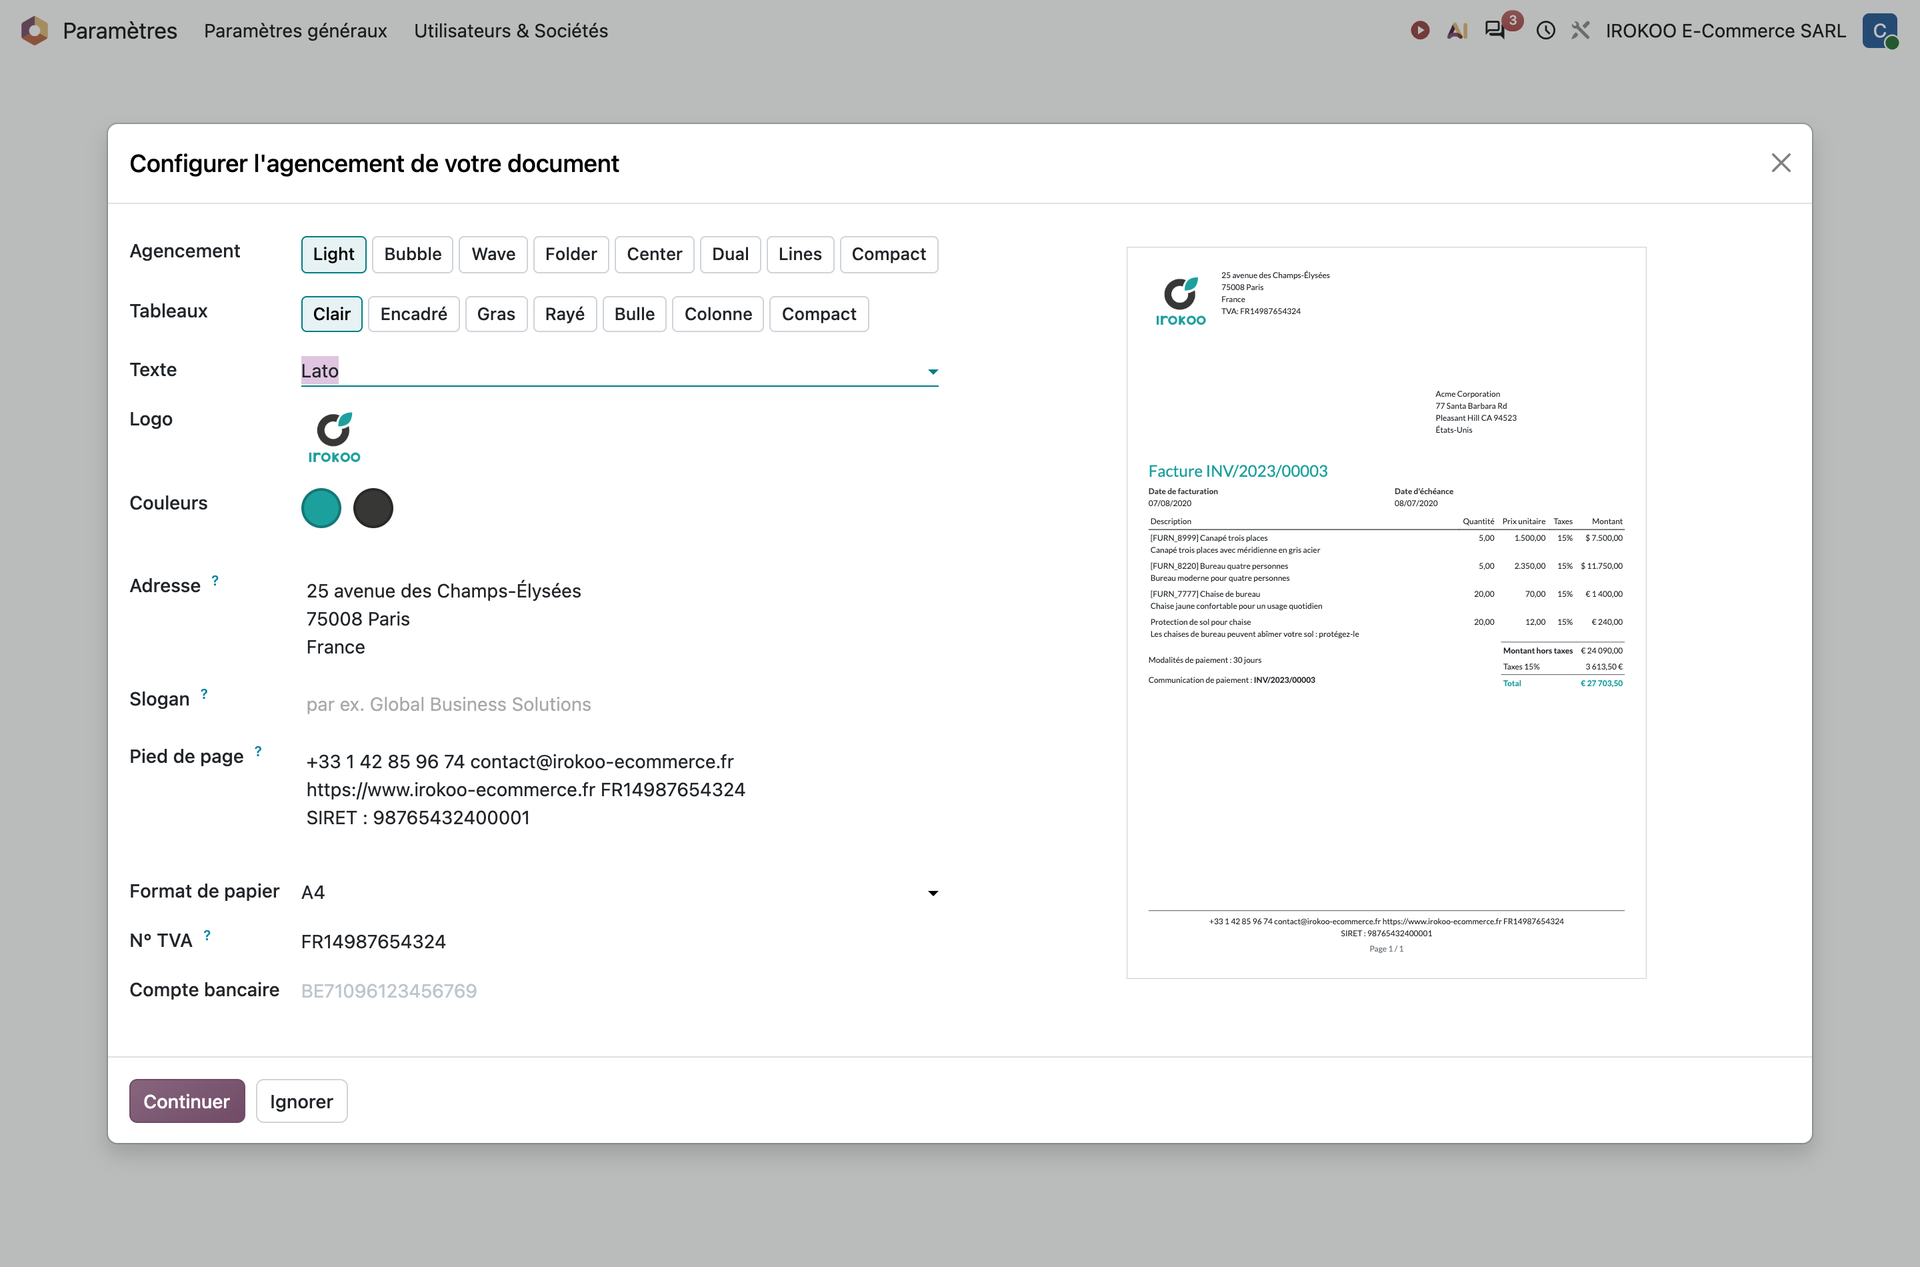The image size is (1920, 1267).
Task: Open the activities clock icon
Action: pos(1546,31)
